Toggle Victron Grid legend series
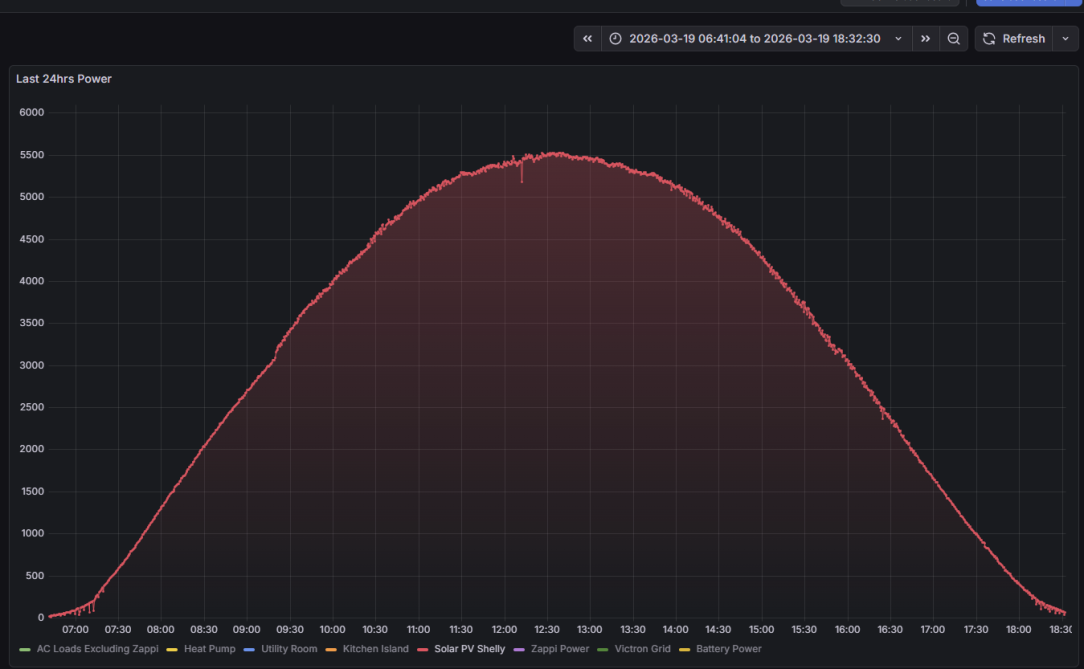 642,649
